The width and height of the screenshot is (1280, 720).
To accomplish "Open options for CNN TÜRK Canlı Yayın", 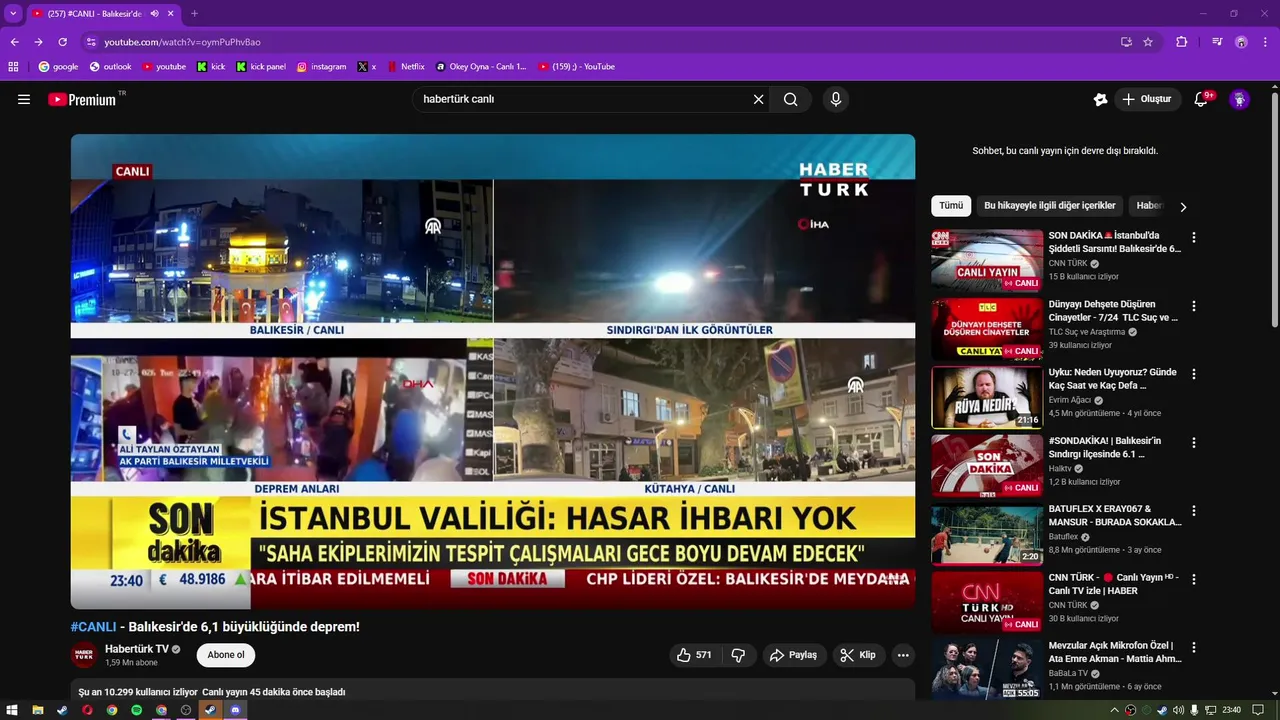I will 1193,579.
